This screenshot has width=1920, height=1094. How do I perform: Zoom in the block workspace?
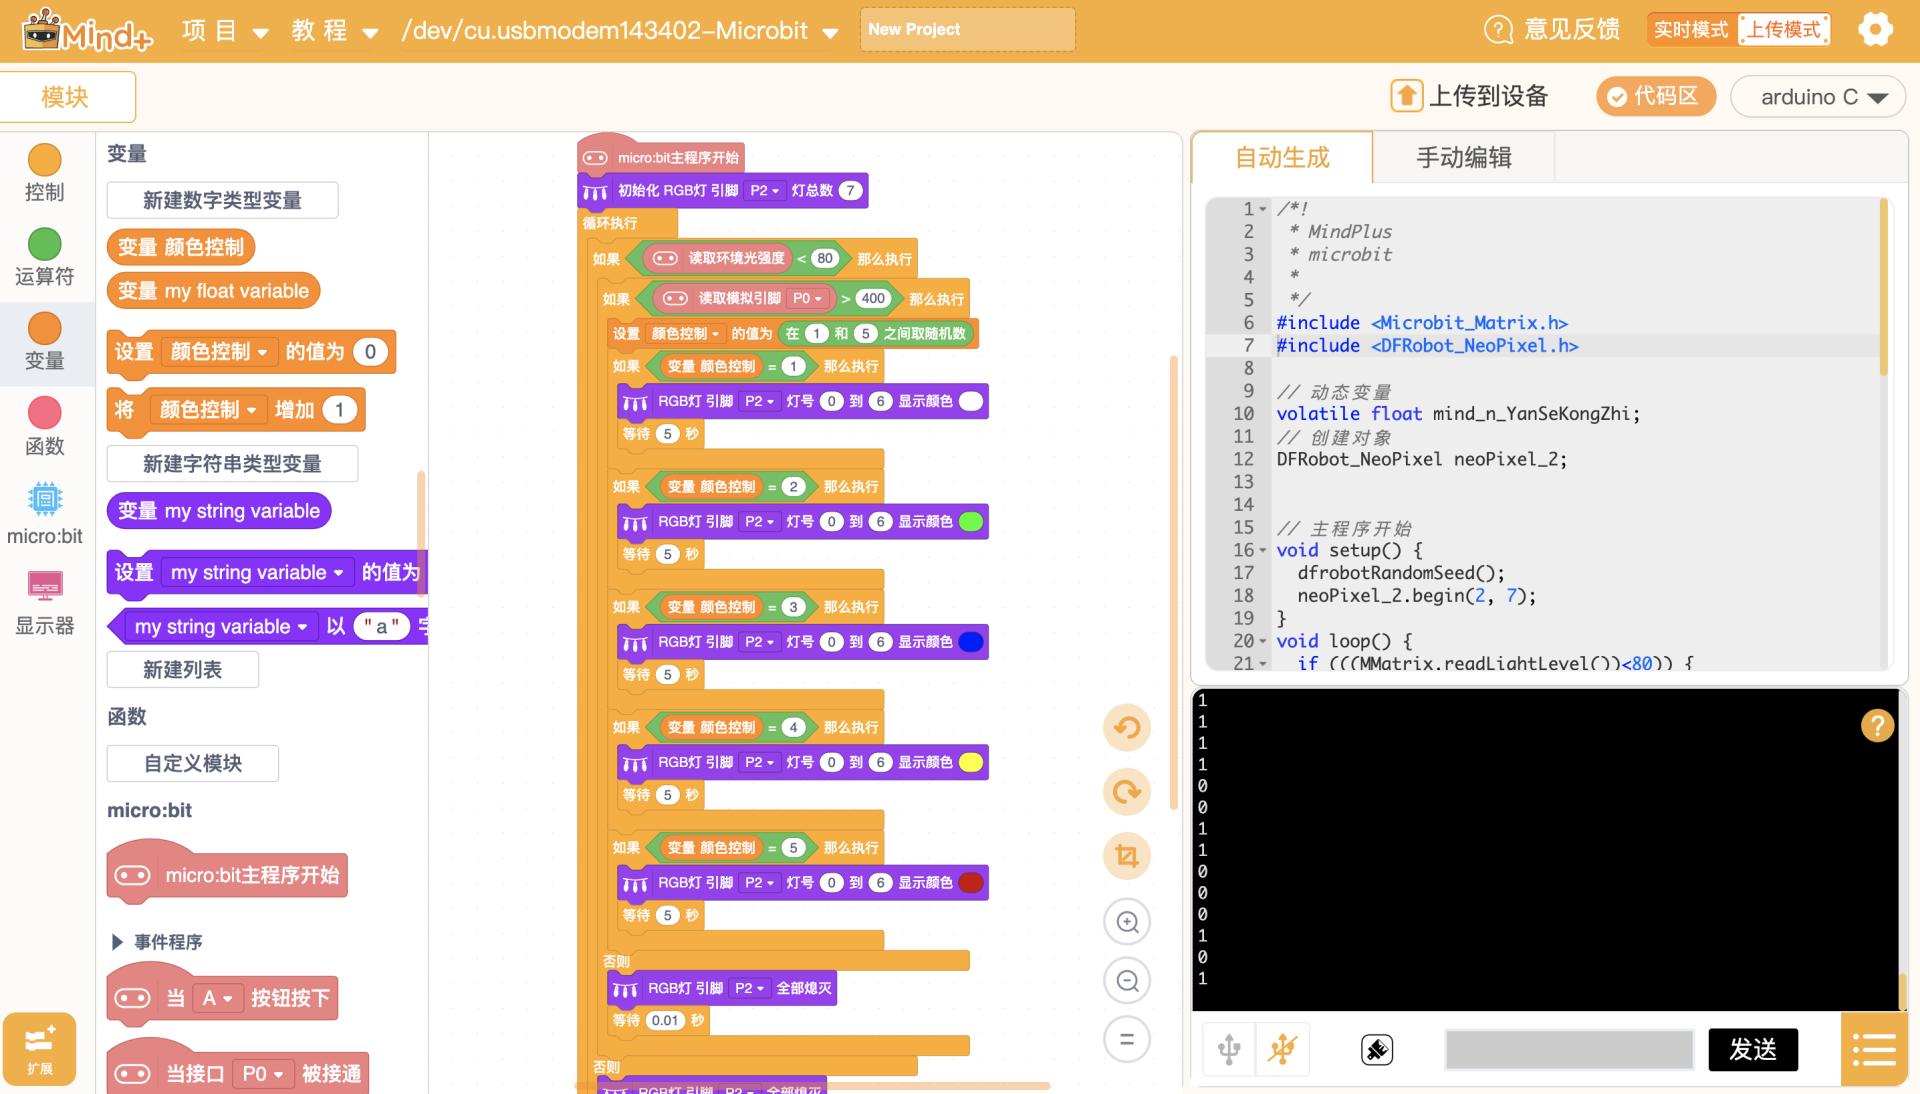click(1127, 922)
